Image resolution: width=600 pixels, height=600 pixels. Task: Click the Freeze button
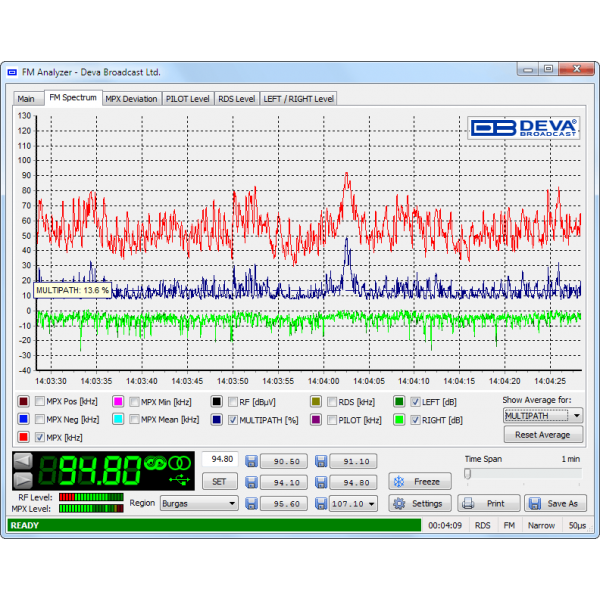point(420,481)
